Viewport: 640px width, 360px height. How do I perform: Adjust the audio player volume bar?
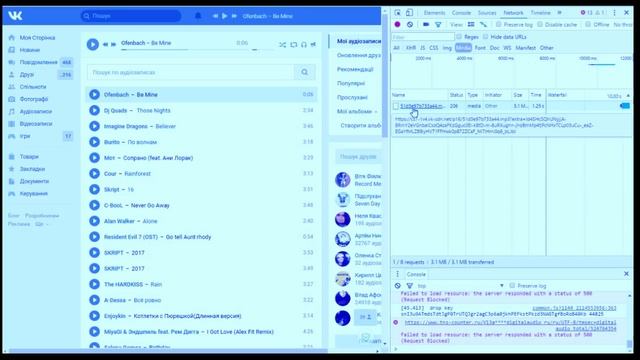(x=262, y=49)
